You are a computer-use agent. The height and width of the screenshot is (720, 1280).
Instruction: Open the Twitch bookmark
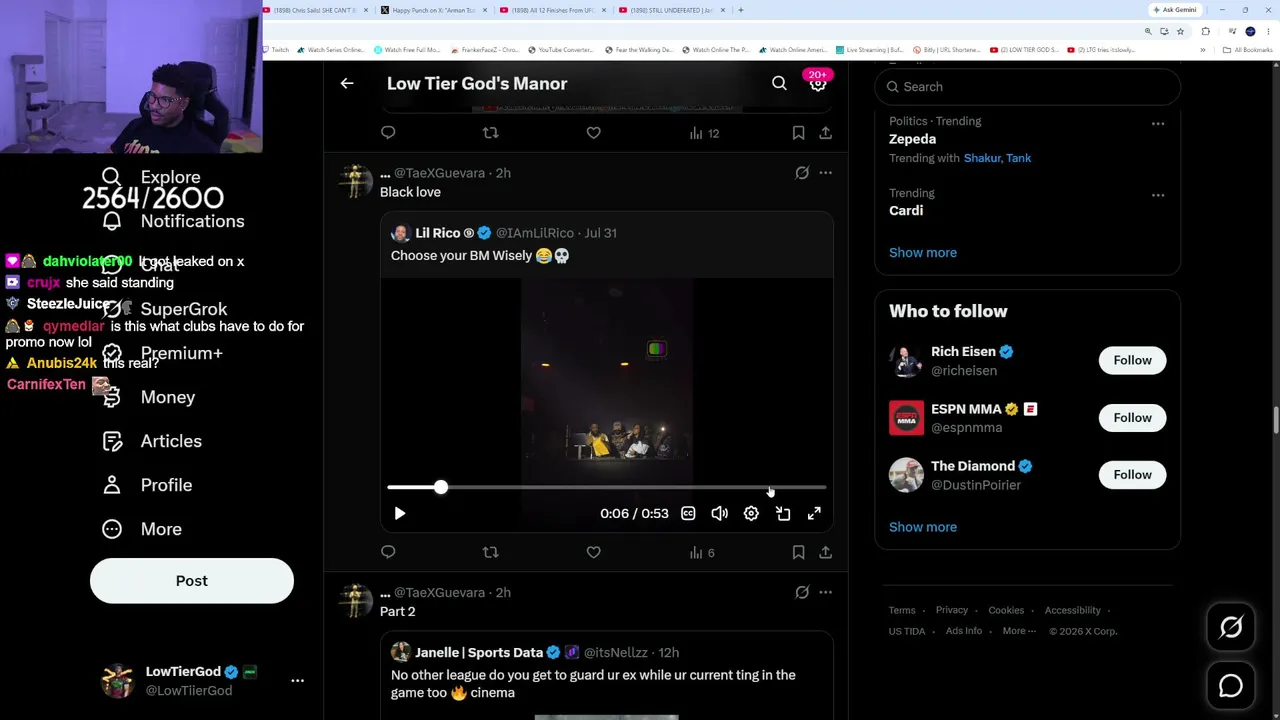click(276, 50)
